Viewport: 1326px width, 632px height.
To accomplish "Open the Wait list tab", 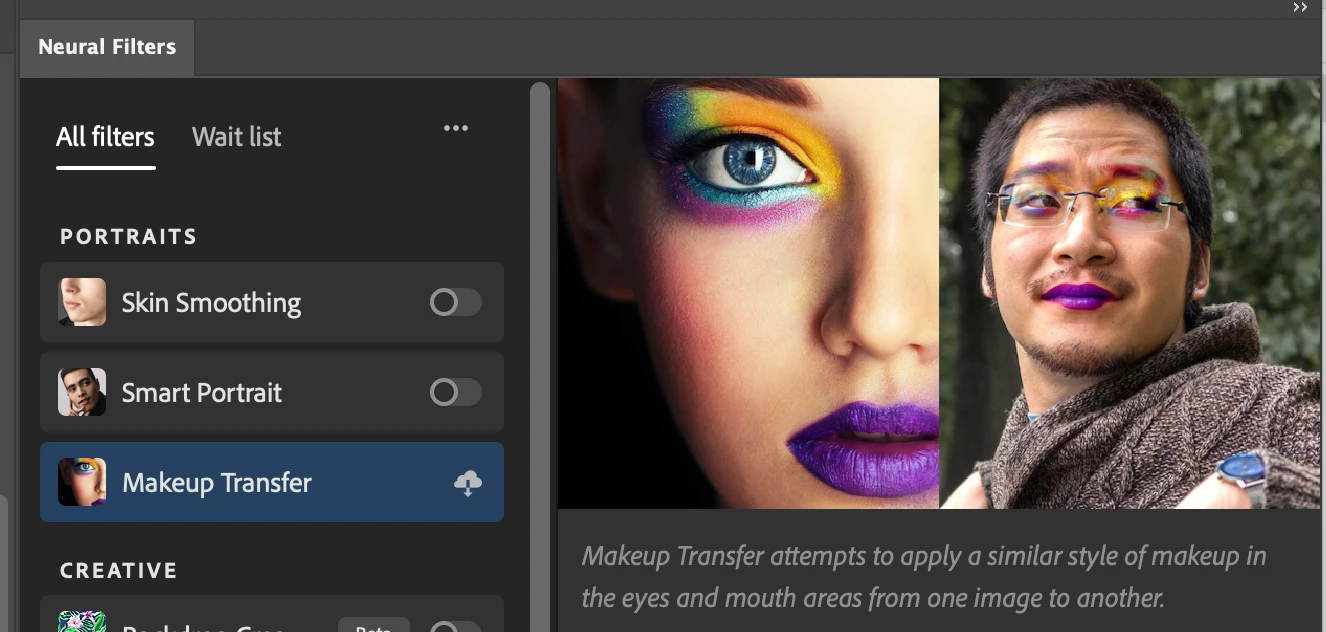I will coord(237,137).
